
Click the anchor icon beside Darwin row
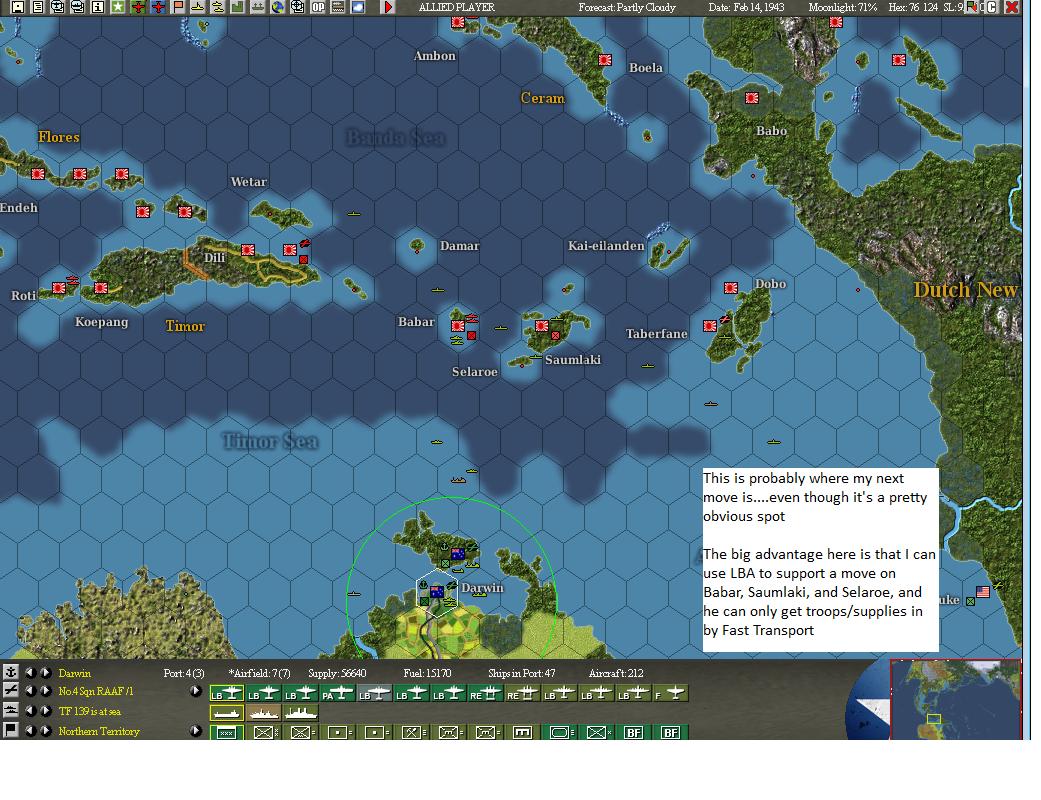10,673
